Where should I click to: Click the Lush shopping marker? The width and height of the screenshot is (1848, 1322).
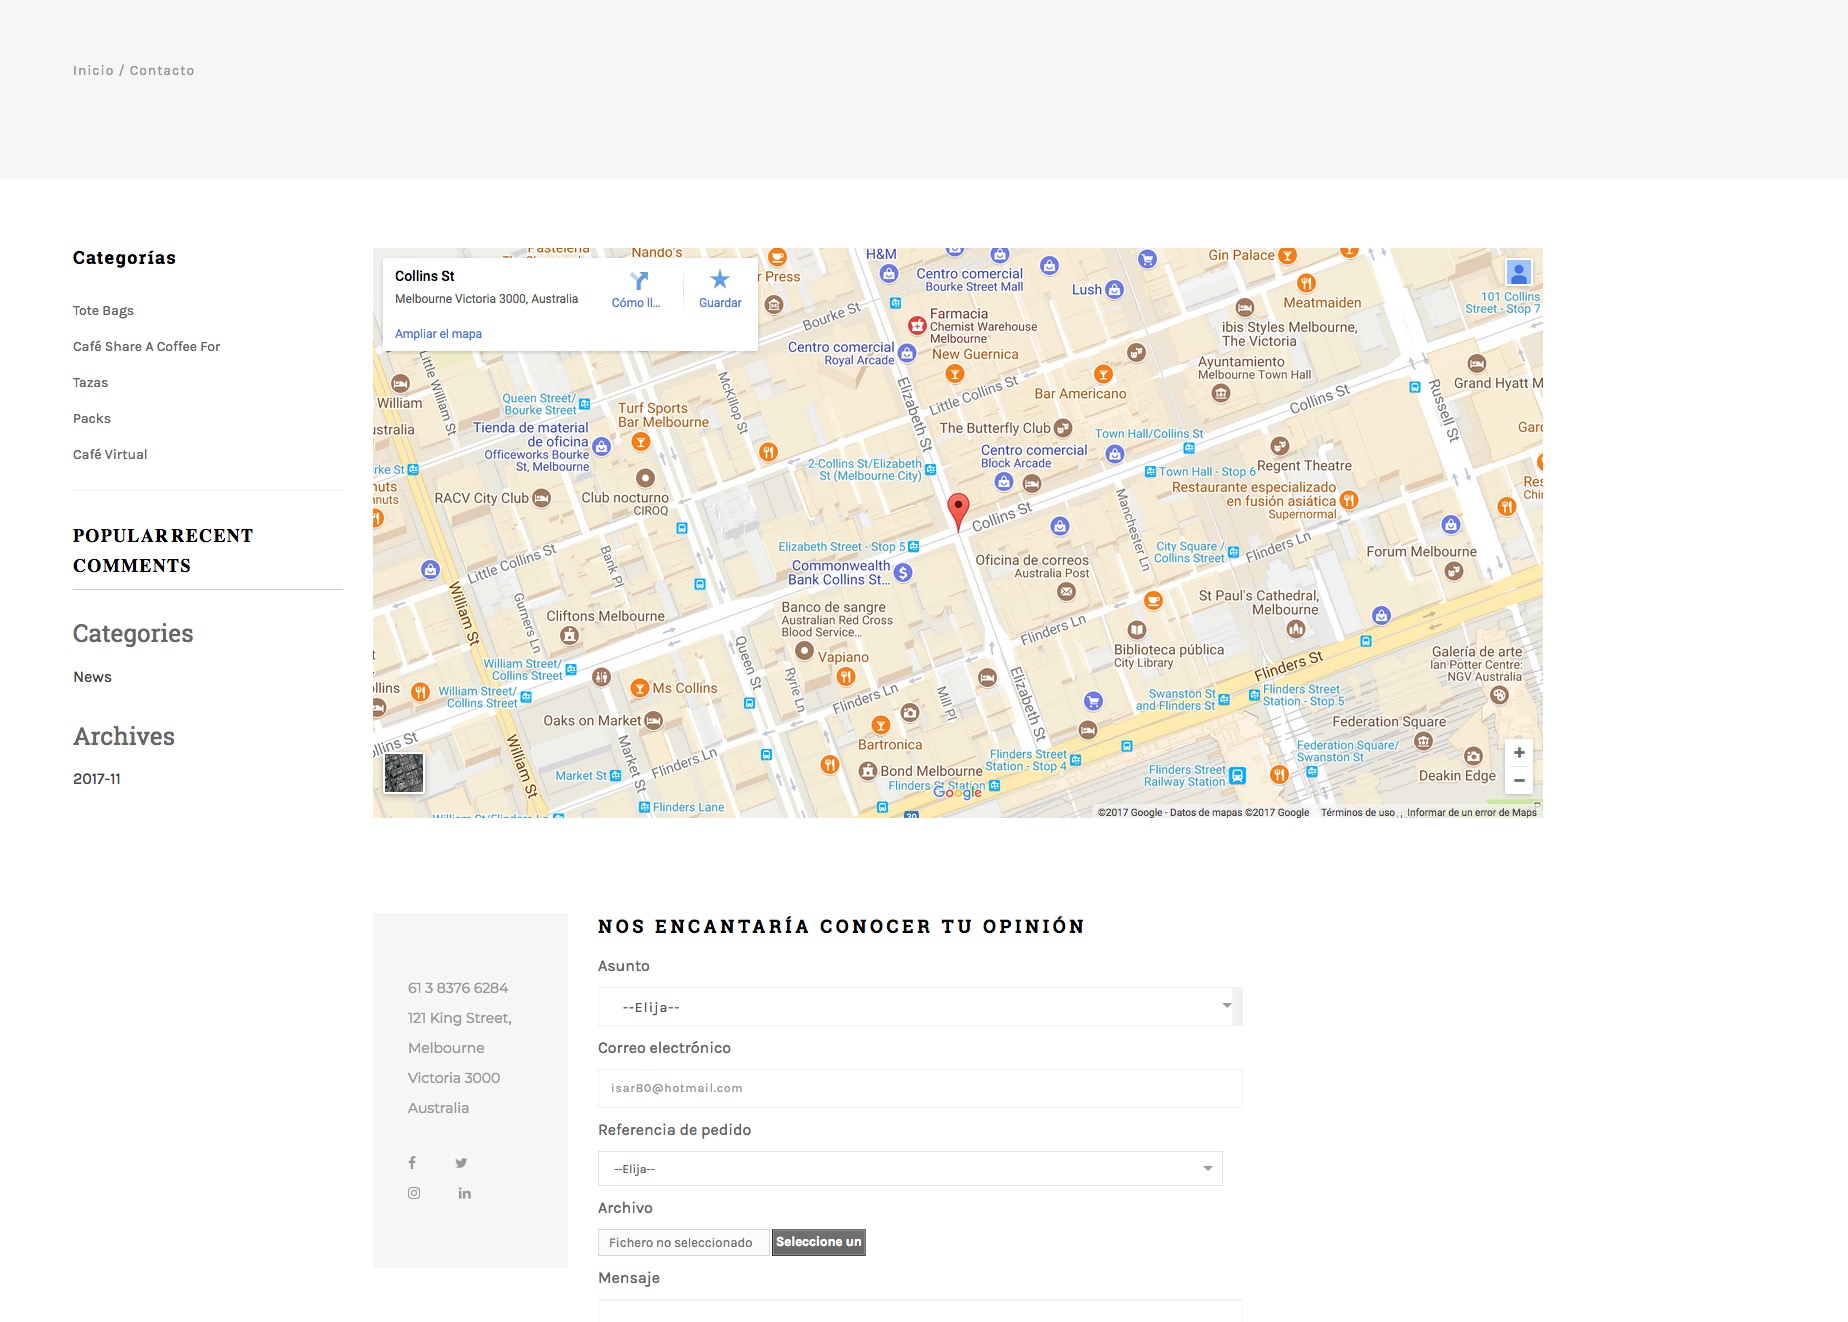(x=1114, y=289)
